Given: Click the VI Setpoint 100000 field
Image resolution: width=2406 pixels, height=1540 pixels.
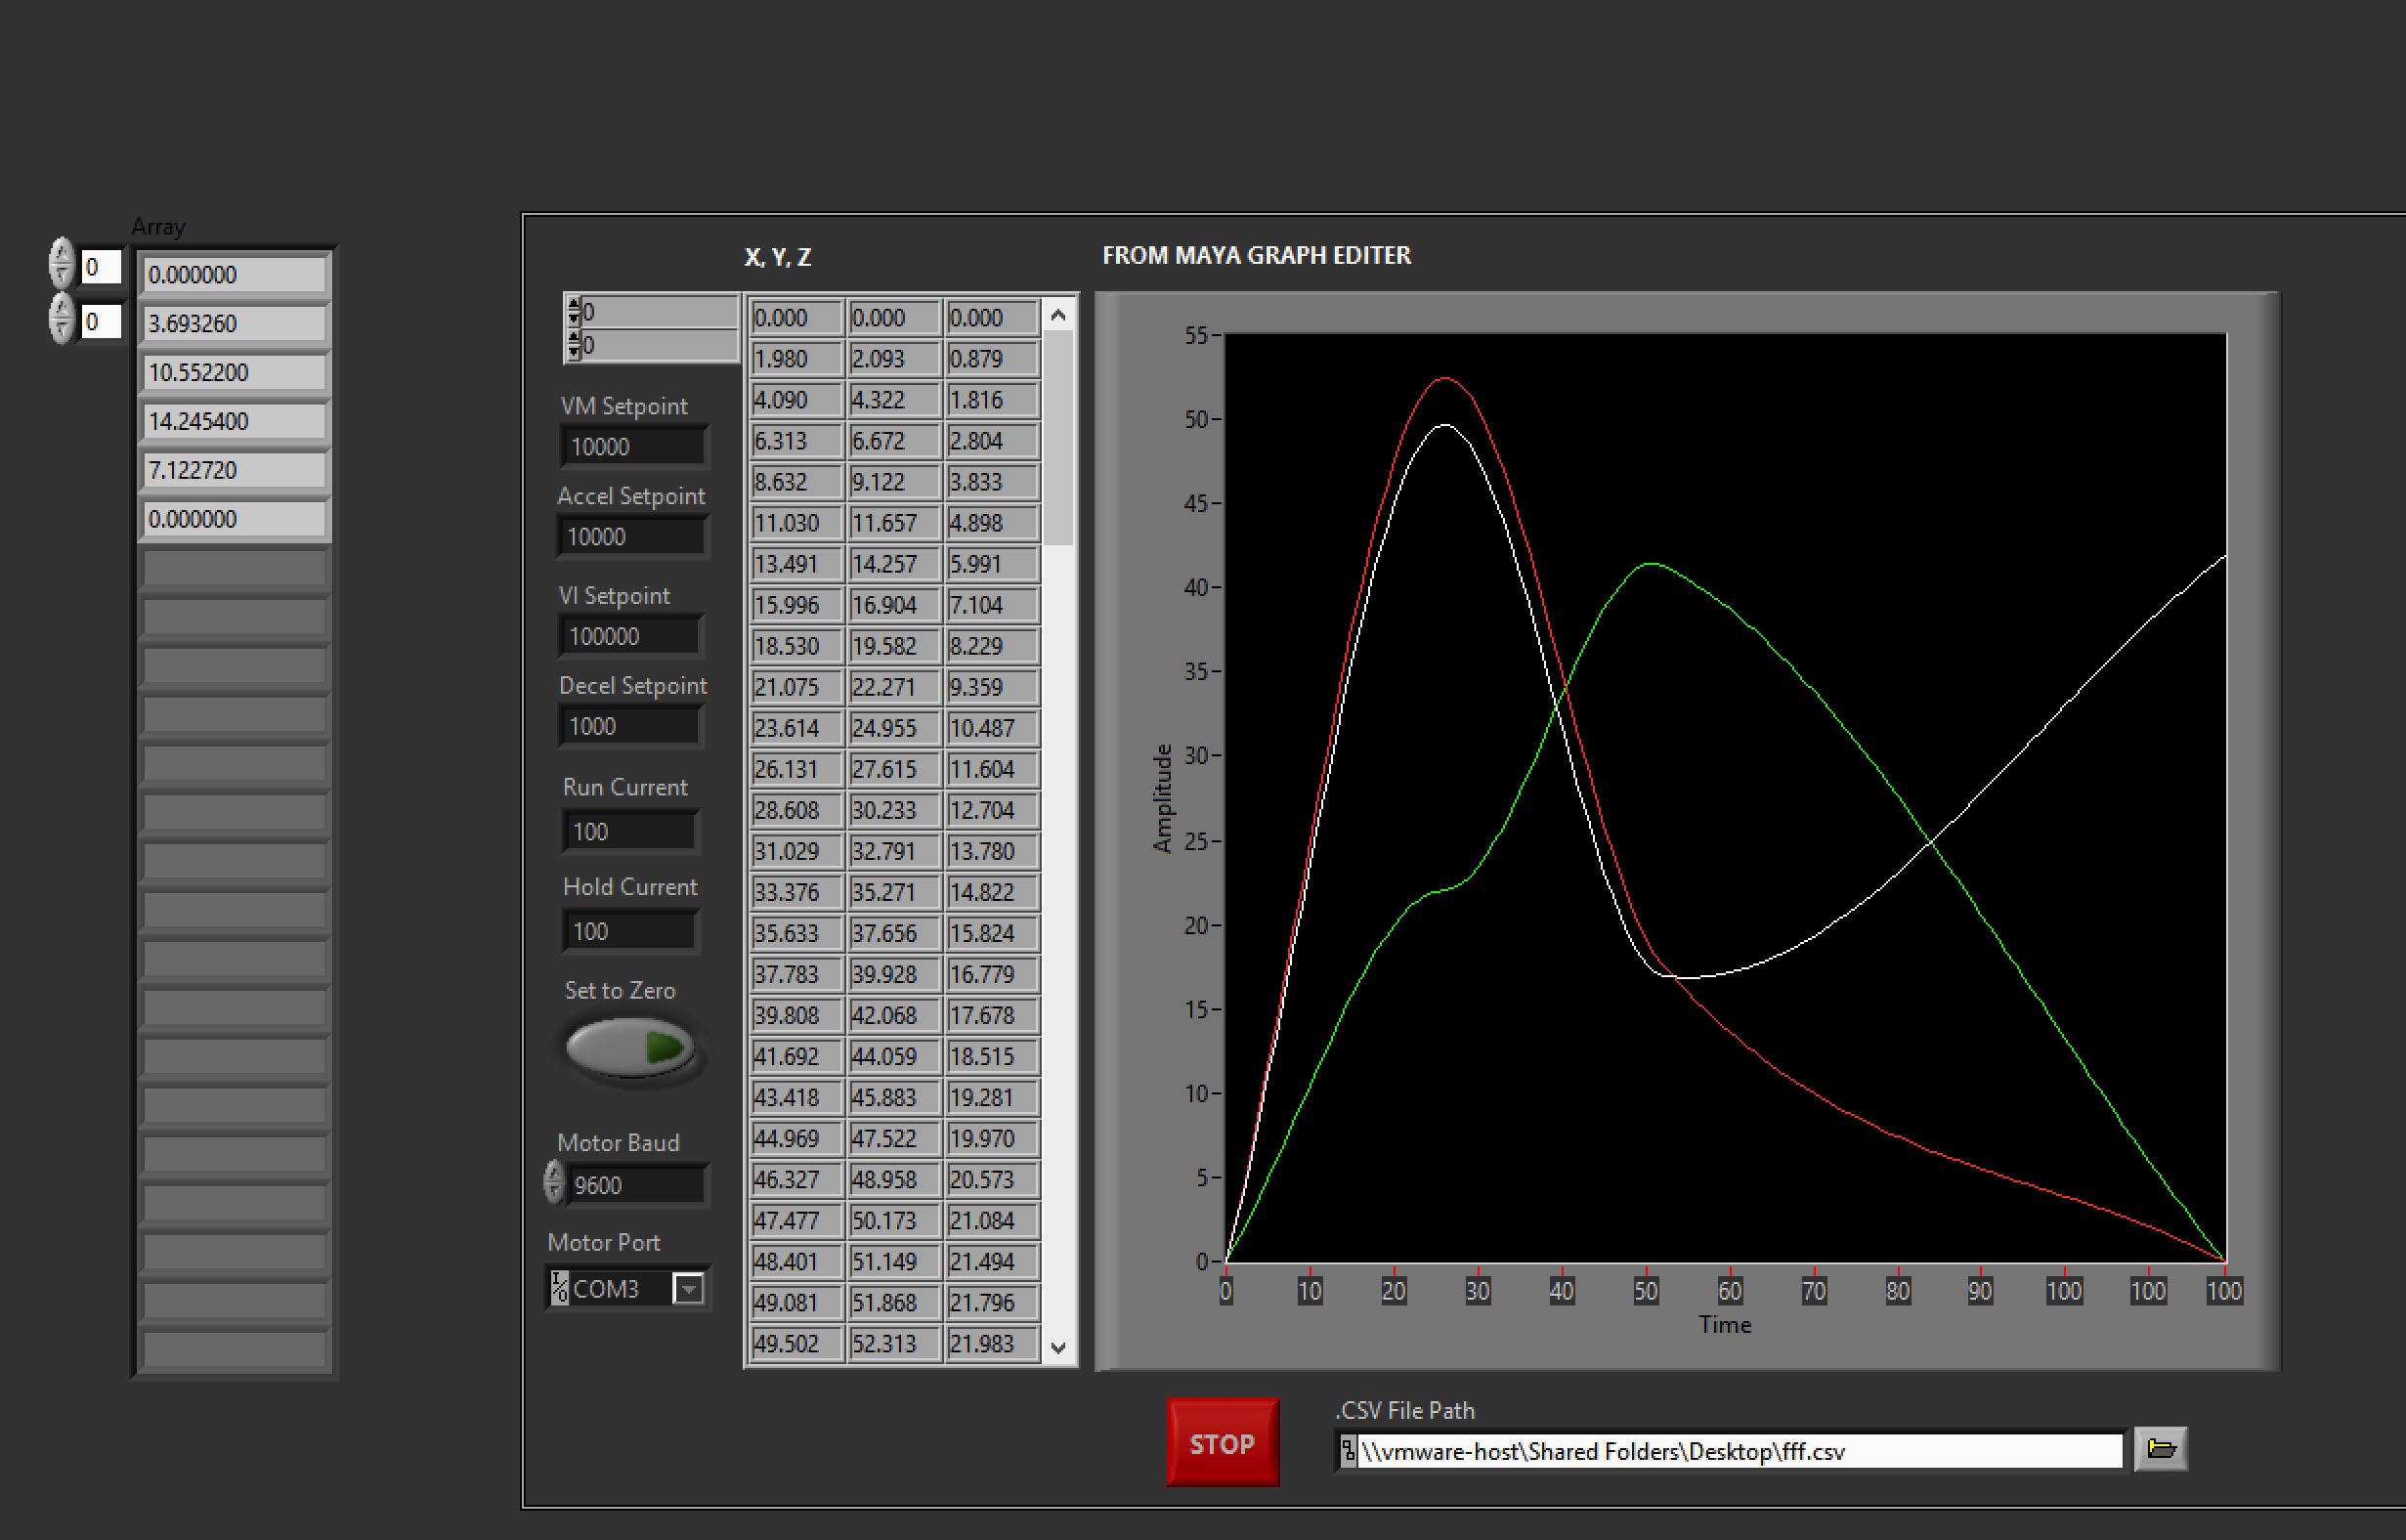Looking at the screenshot, I should [x=630, y=636].
